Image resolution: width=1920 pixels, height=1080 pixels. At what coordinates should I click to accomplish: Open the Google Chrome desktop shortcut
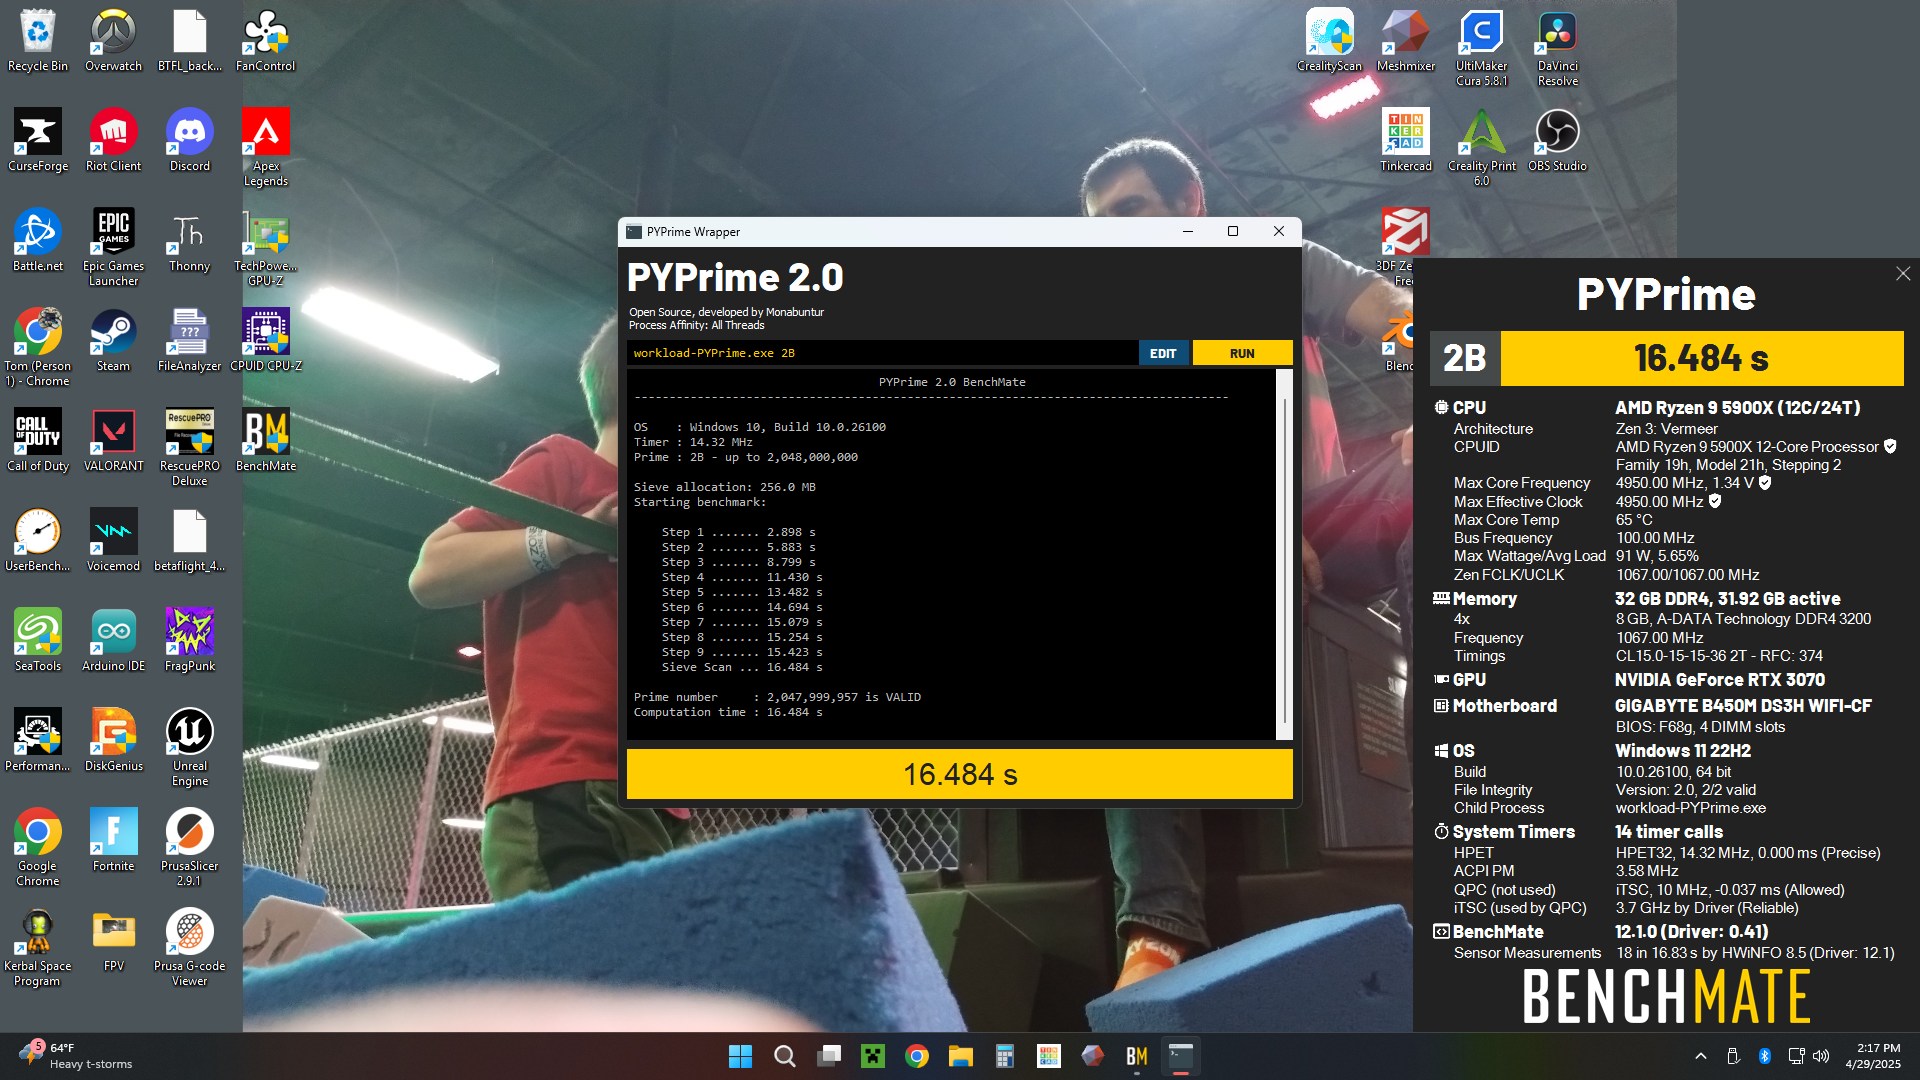(38, 848)
